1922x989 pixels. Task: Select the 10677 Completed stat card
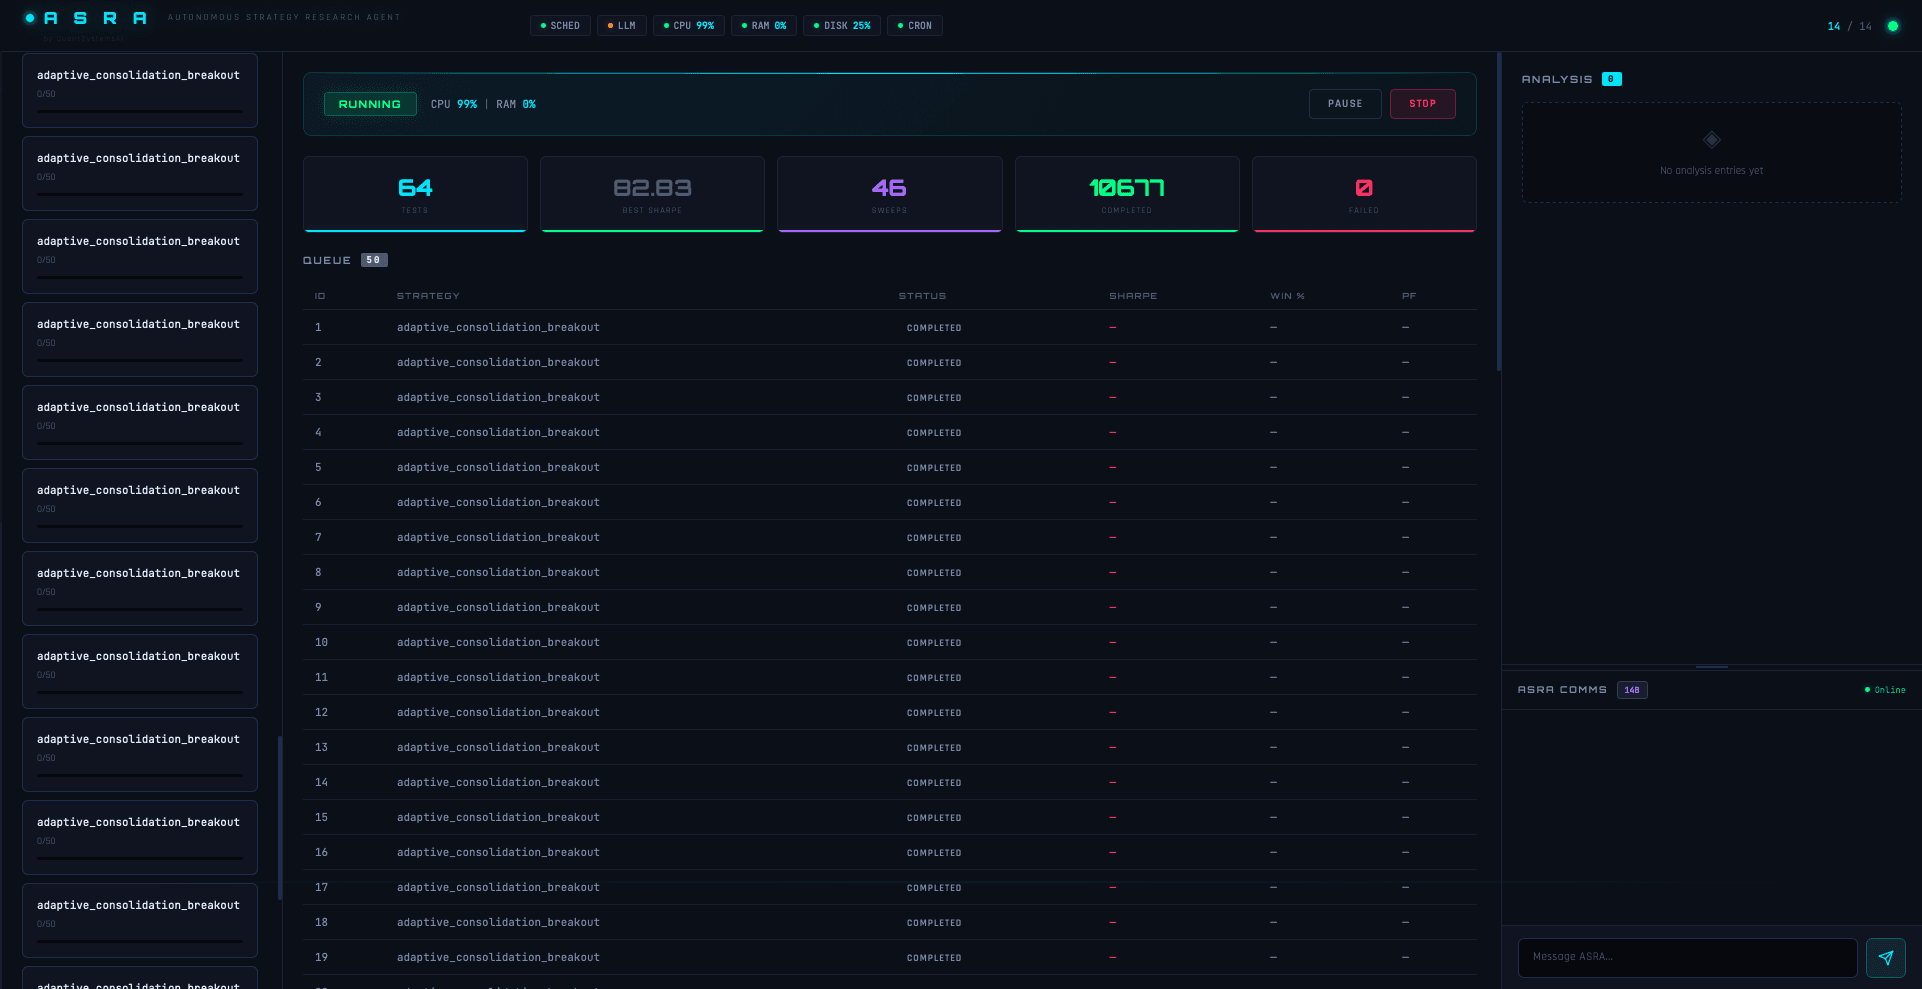(1127, 194)
